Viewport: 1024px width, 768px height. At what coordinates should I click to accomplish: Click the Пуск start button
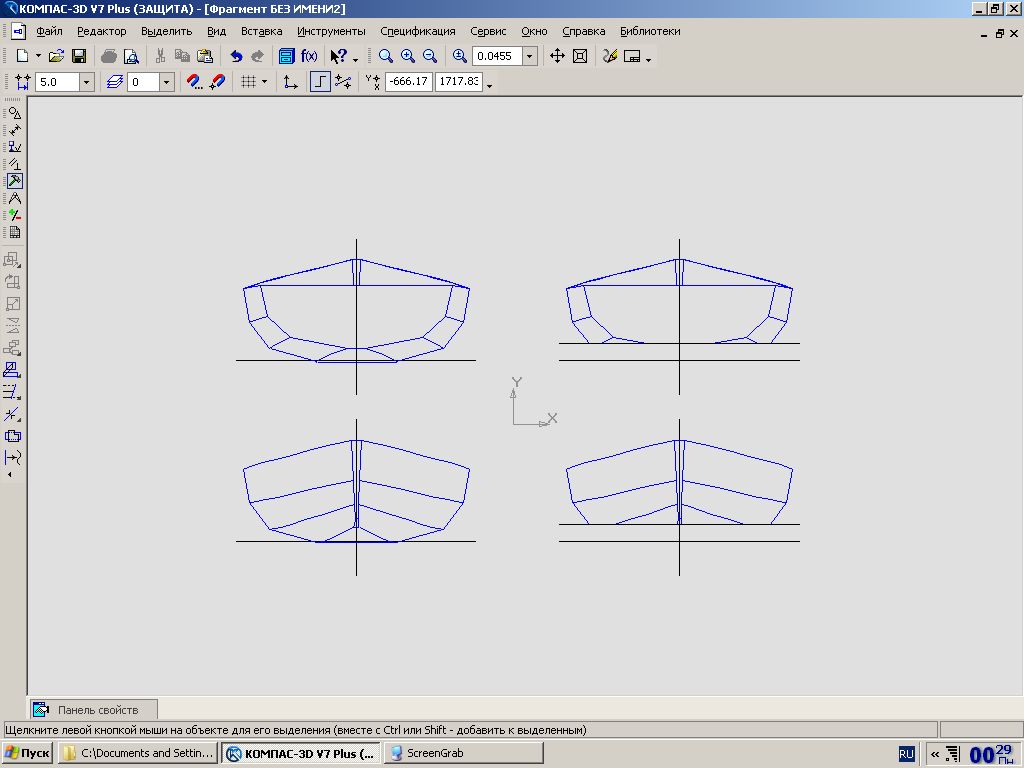coord(28,753)
